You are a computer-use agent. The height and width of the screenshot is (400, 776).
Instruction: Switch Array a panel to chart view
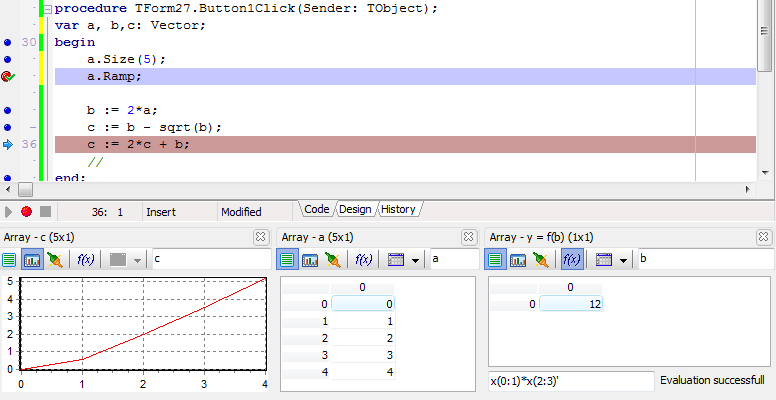click(x=309, y=260)
